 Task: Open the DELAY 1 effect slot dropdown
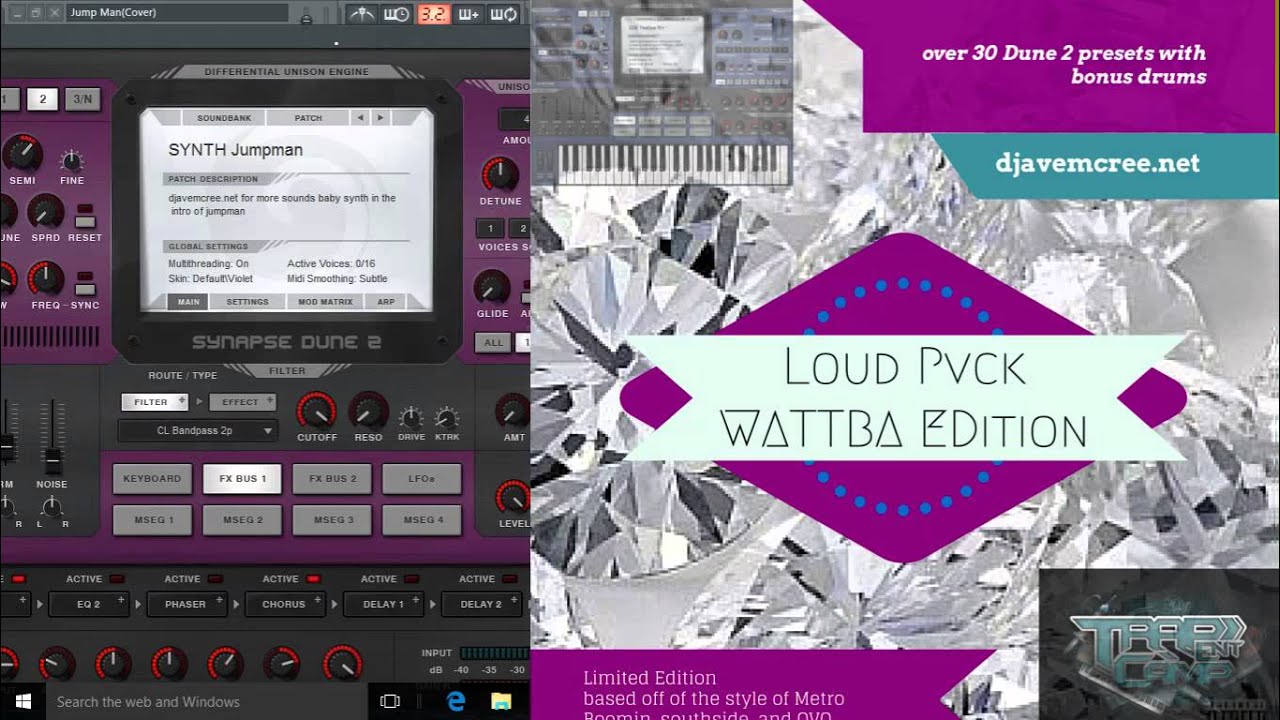383,604
